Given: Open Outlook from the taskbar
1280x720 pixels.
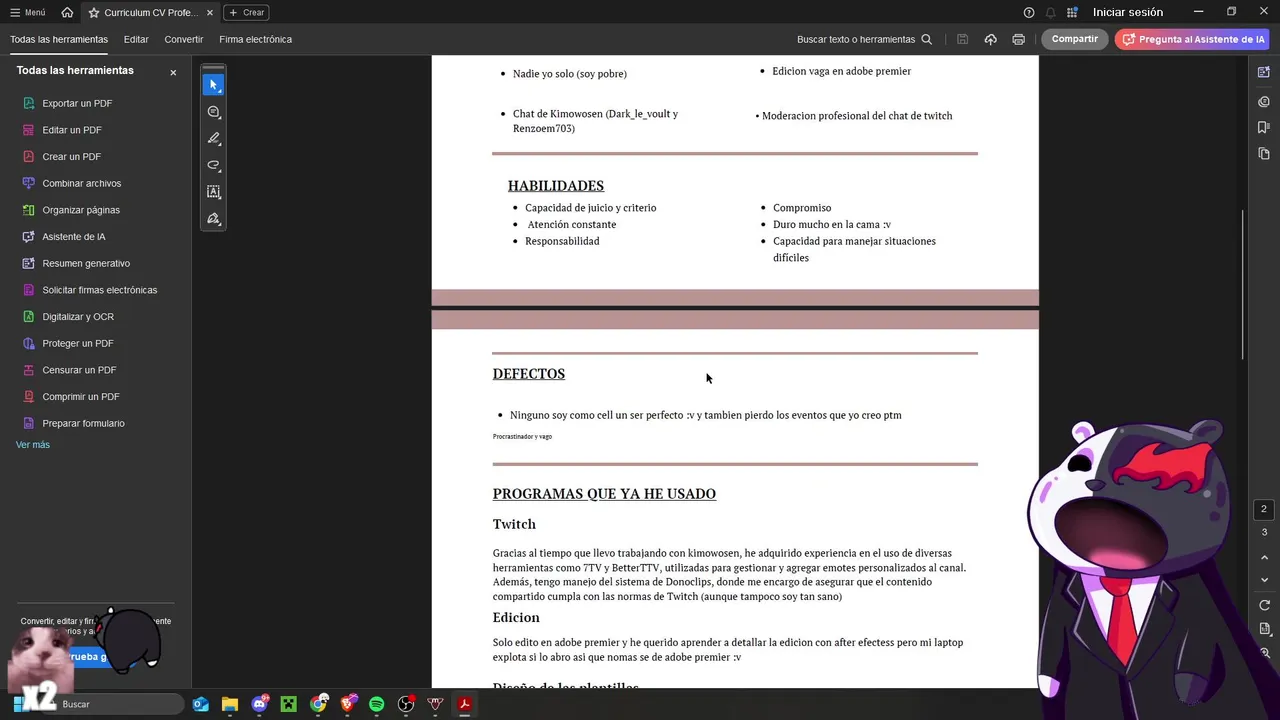Looking at the screenshot, I should [200, 704].
